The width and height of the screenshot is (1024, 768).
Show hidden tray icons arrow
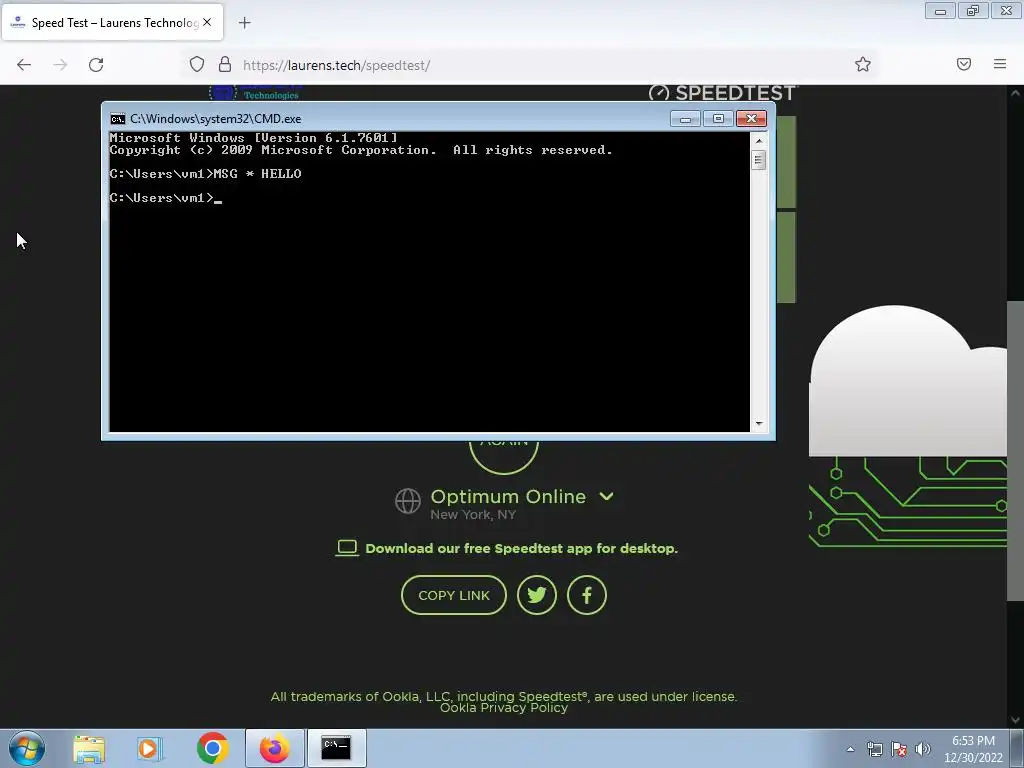point(850,749)
